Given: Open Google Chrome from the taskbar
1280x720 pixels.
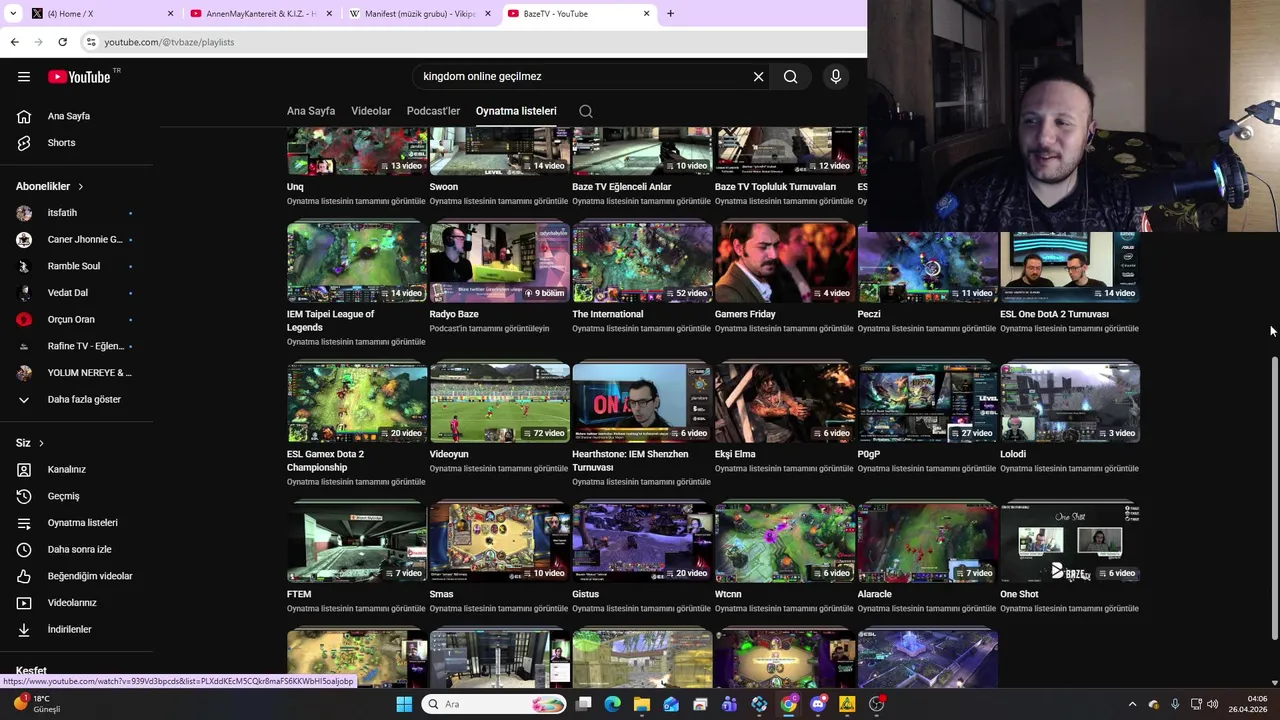Looking at the screenshot, I should [x=789, y=704].
